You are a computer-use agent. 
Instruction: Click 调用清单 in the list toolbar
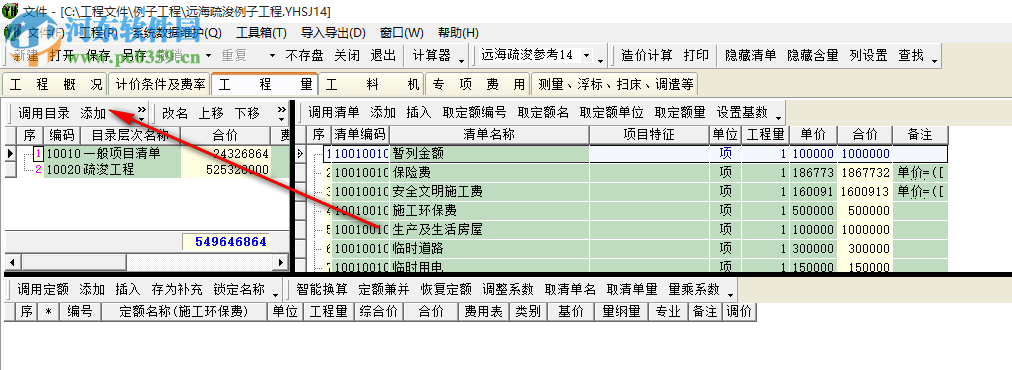click(333, 112)
